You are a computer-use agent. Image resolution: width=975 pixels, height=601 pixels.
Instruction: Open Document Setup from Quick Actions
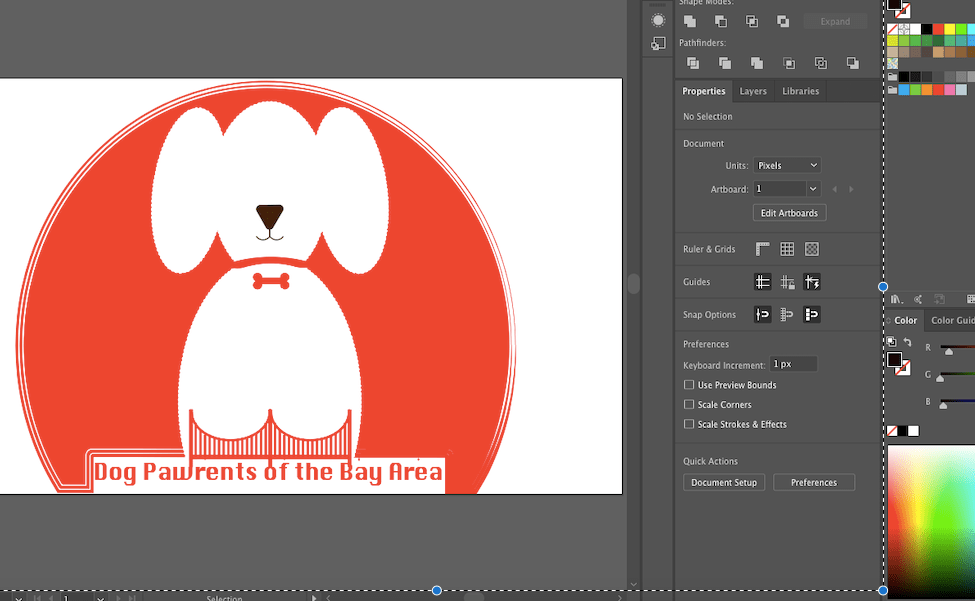click(x=724, y=483)
